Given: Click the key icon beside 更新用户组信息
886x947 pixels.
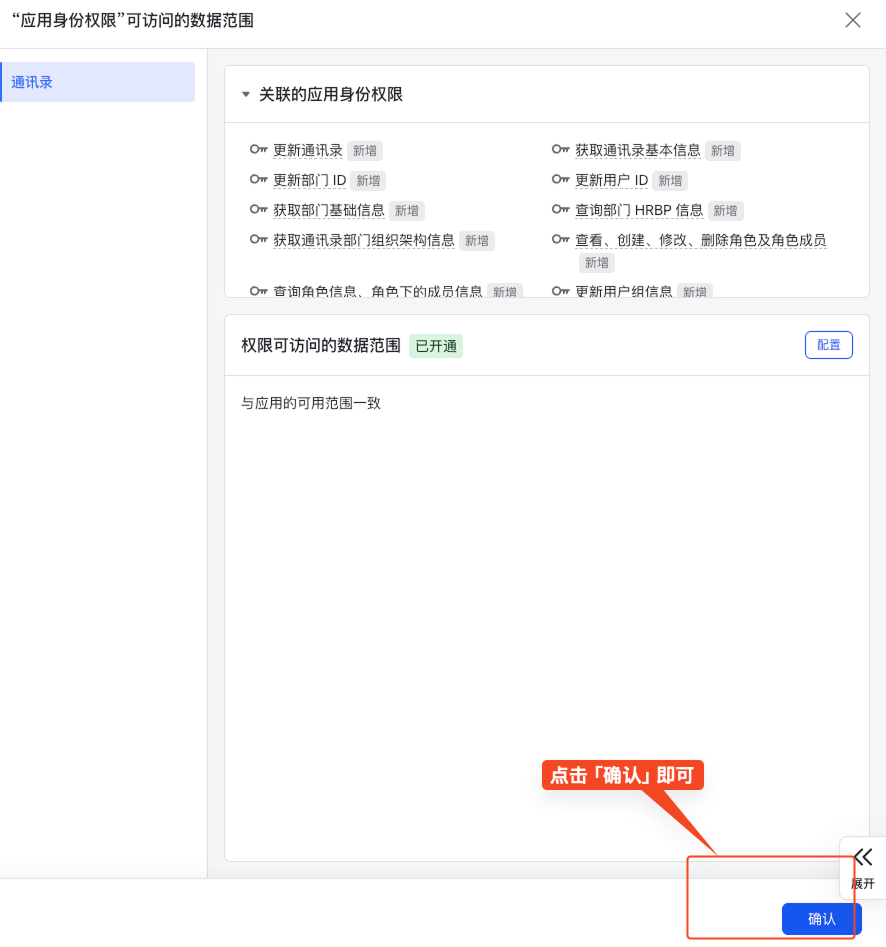Looking at the screenshot, I should 560,291.
